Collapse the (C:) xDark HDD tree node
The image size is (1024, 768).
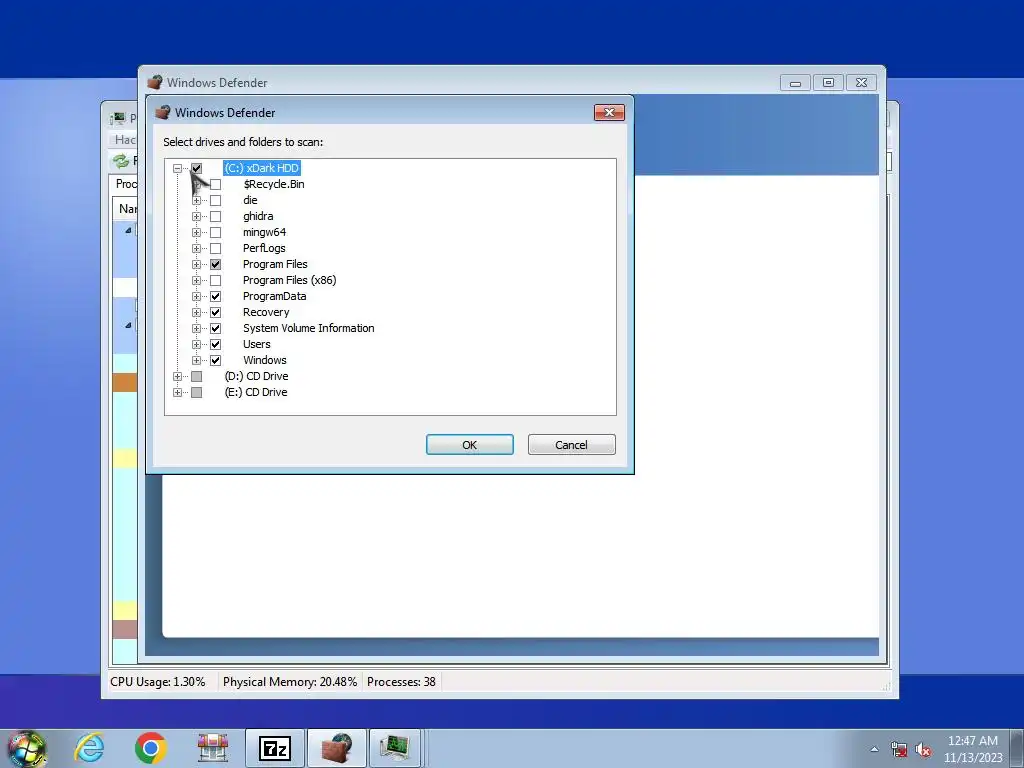177,168
